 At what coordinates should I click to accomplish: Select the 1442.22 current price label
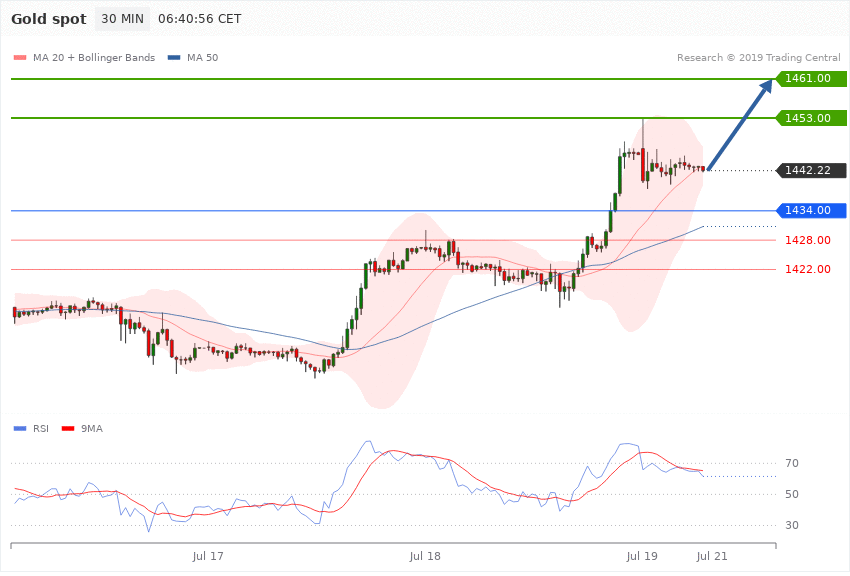pos(811,170)
